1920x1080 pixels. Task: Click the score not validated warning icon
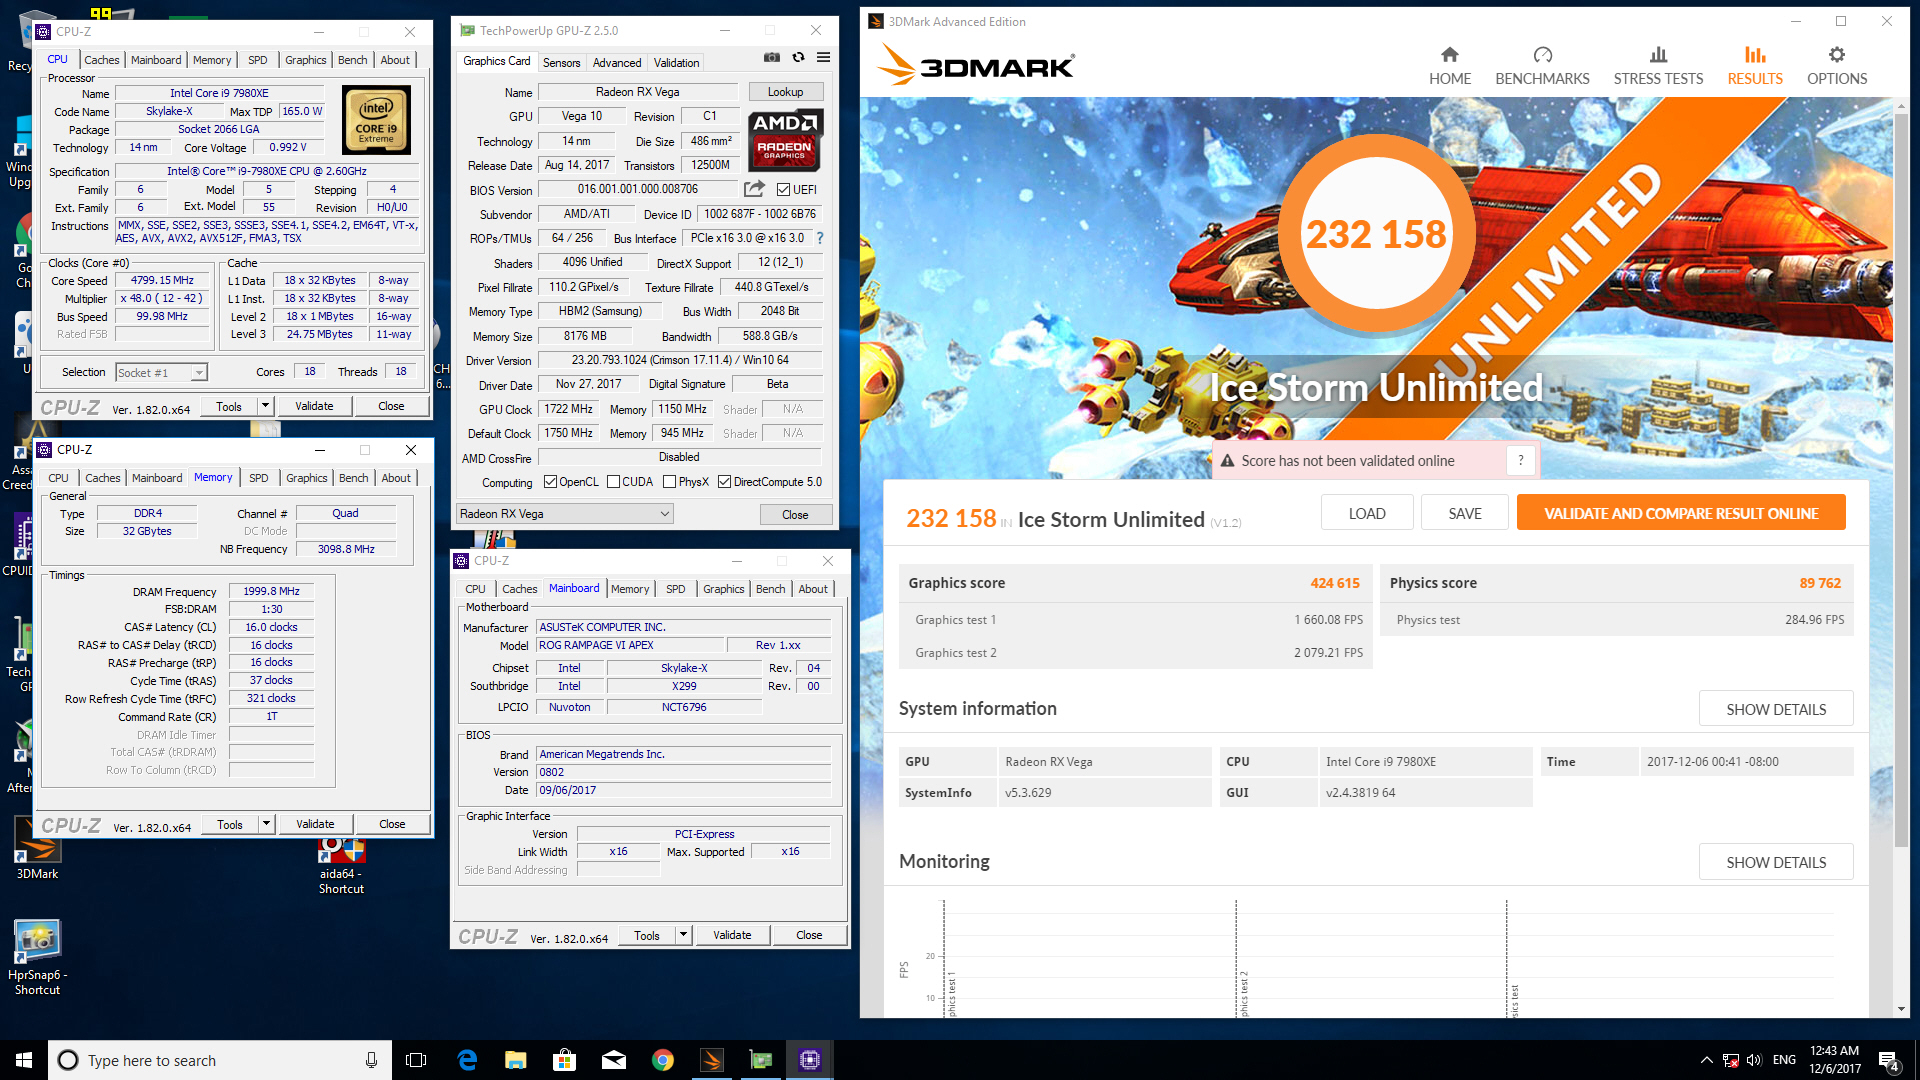[1227, 461]
